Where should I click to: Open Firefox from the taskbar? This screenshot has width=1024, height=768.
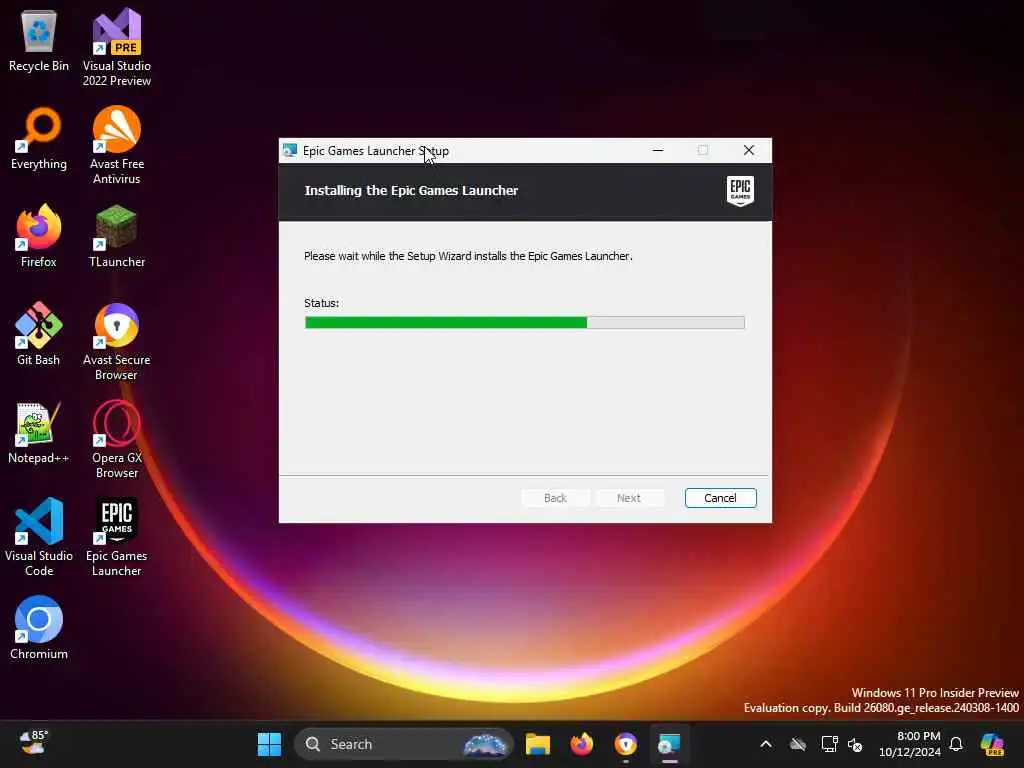coord(581,744)
